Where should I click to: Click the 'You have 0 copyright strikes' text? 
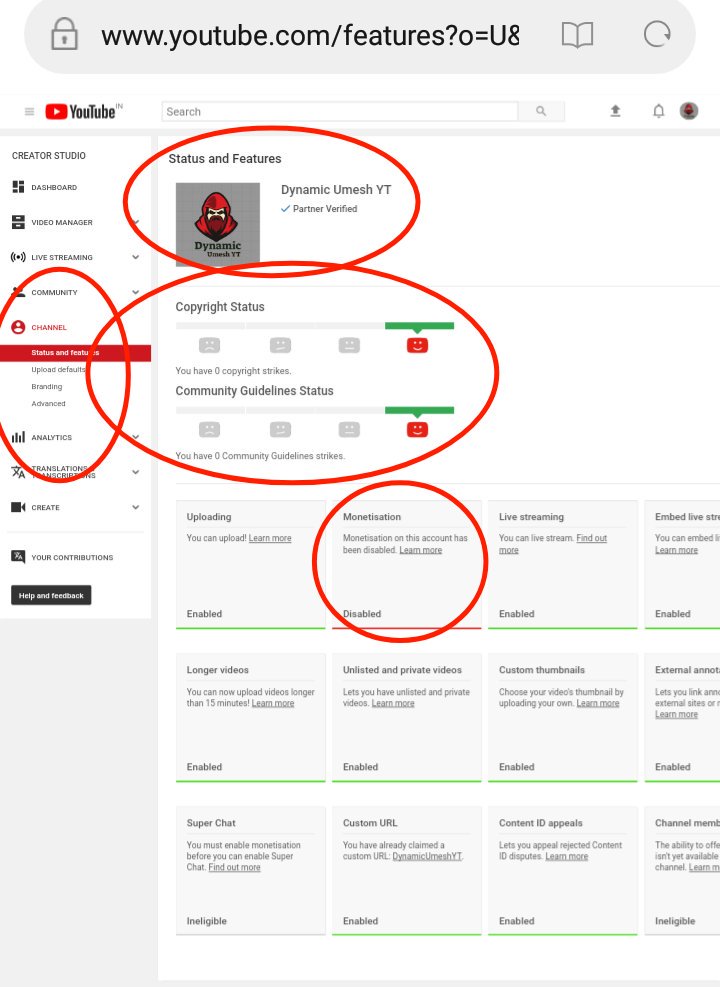[233, 371]
